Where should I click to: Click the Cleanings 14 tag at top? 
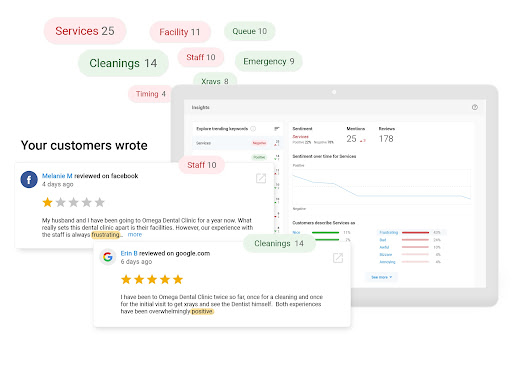click(123, 63)
